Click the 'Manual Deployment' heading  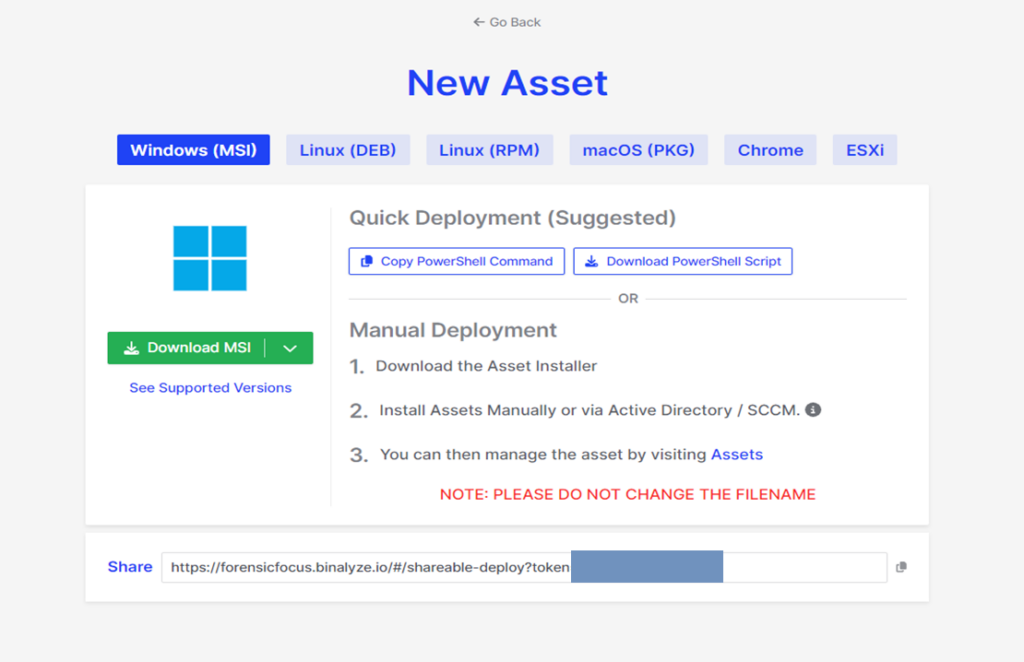click(x=453, y=330)
